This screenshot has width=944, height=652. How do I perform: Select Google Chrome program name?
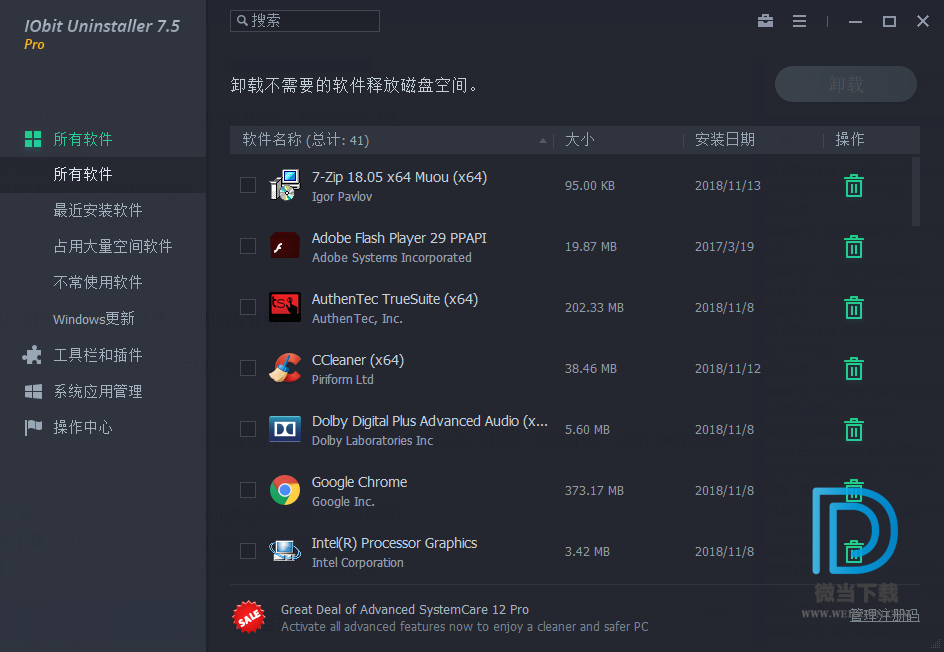(x=359, y=482)
